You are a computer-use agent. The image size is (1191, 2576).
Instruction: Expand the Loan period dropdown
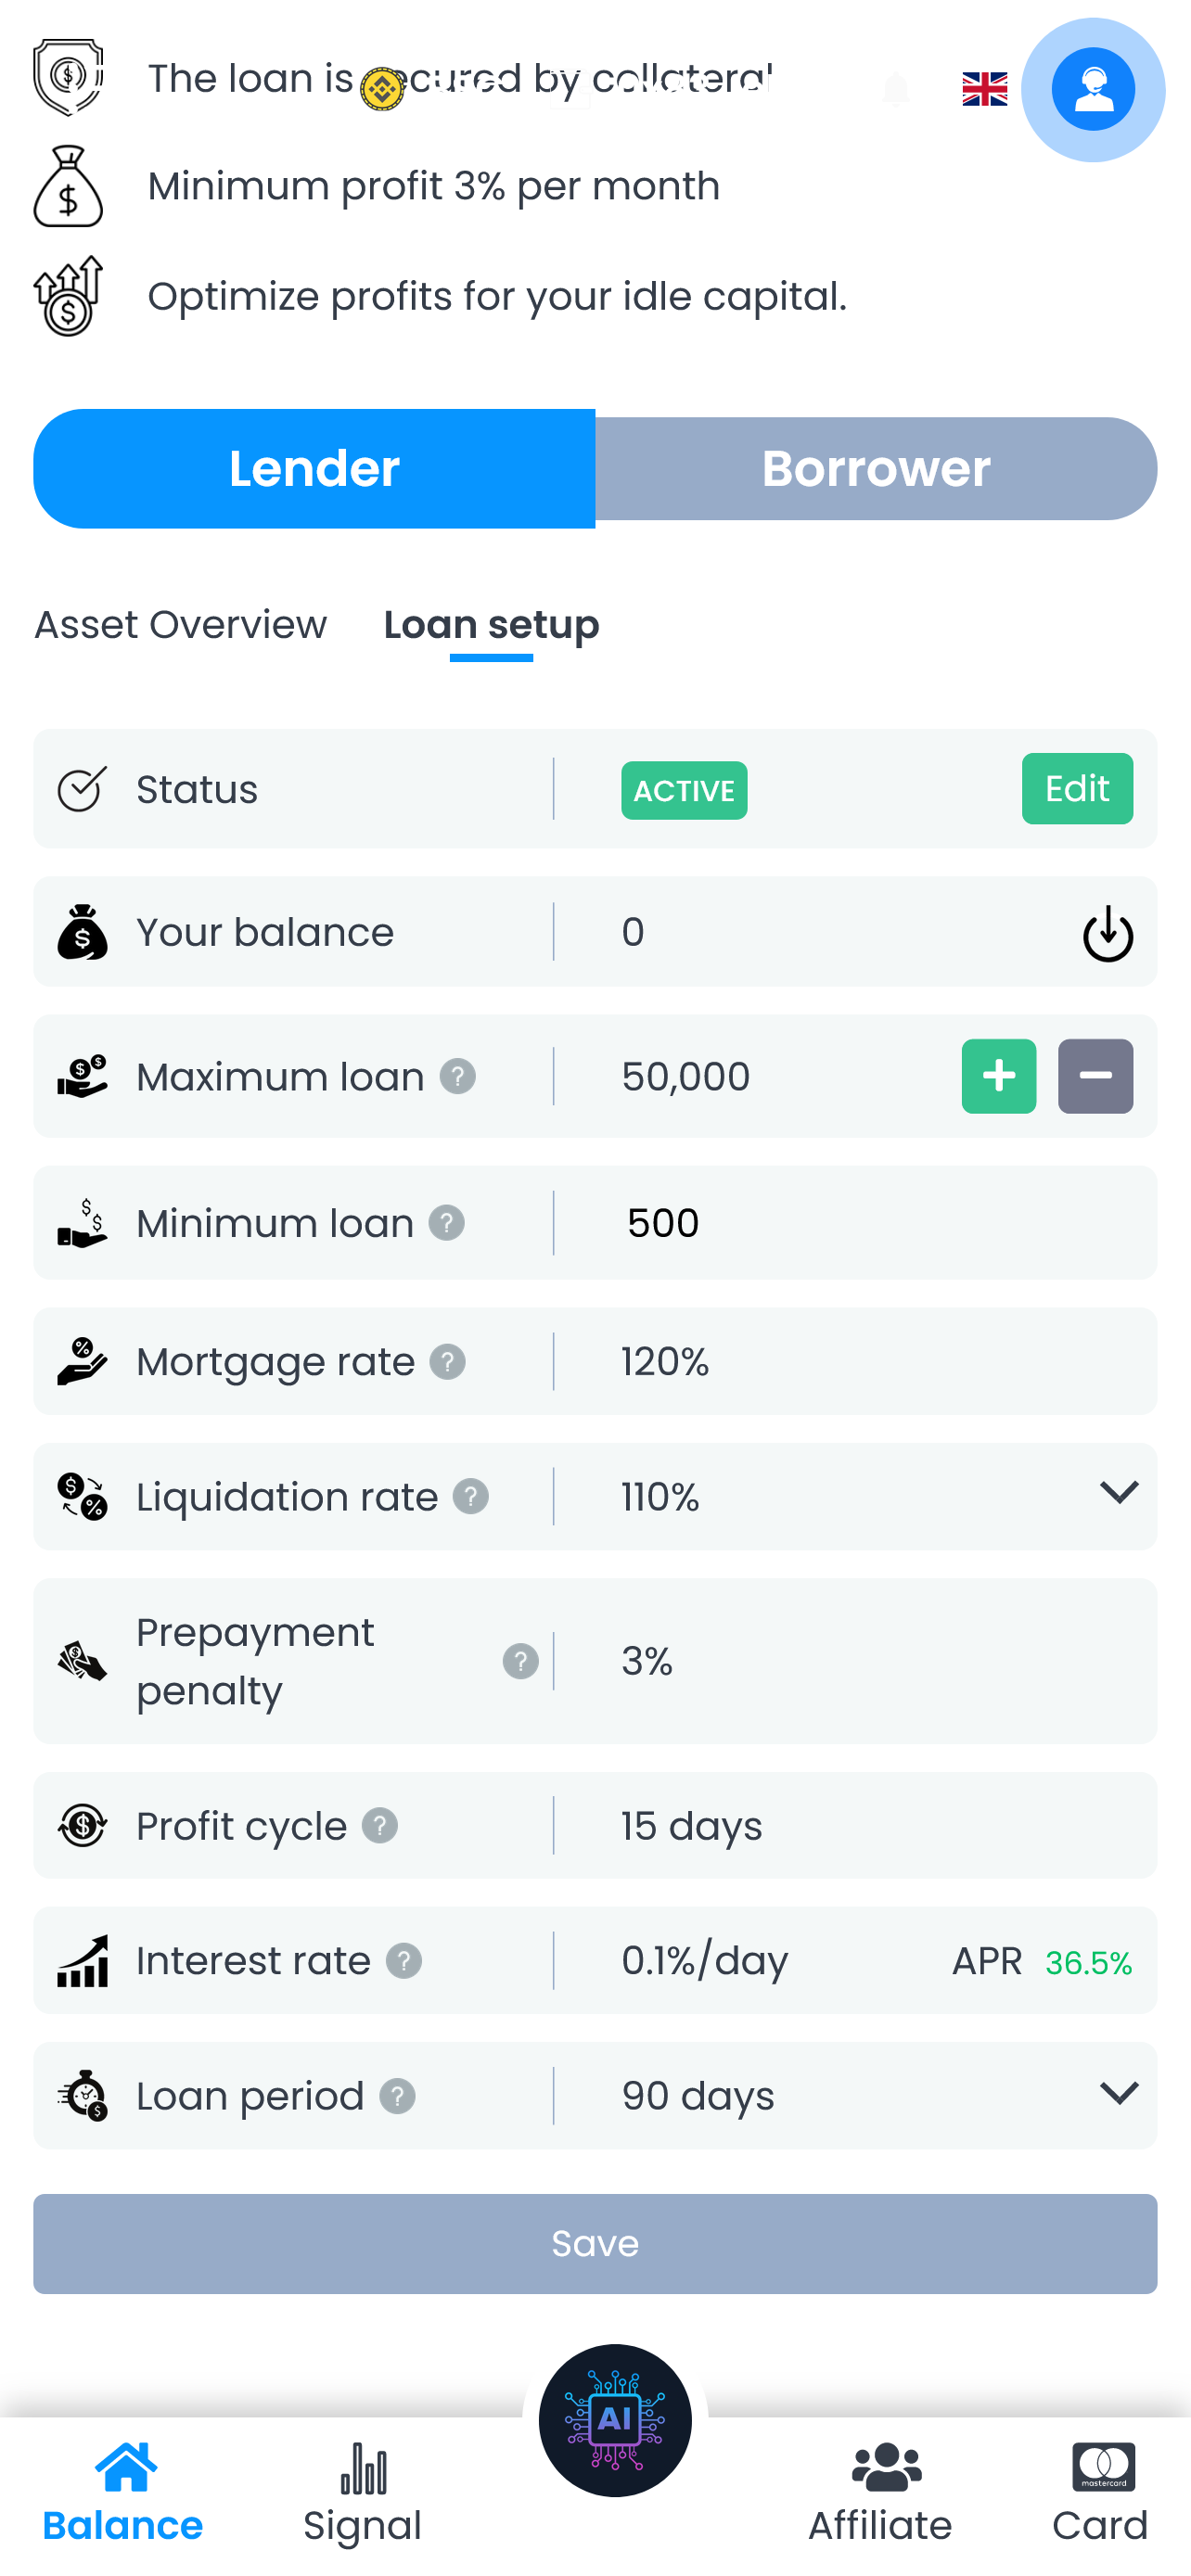click(x=1118, y=2093)
